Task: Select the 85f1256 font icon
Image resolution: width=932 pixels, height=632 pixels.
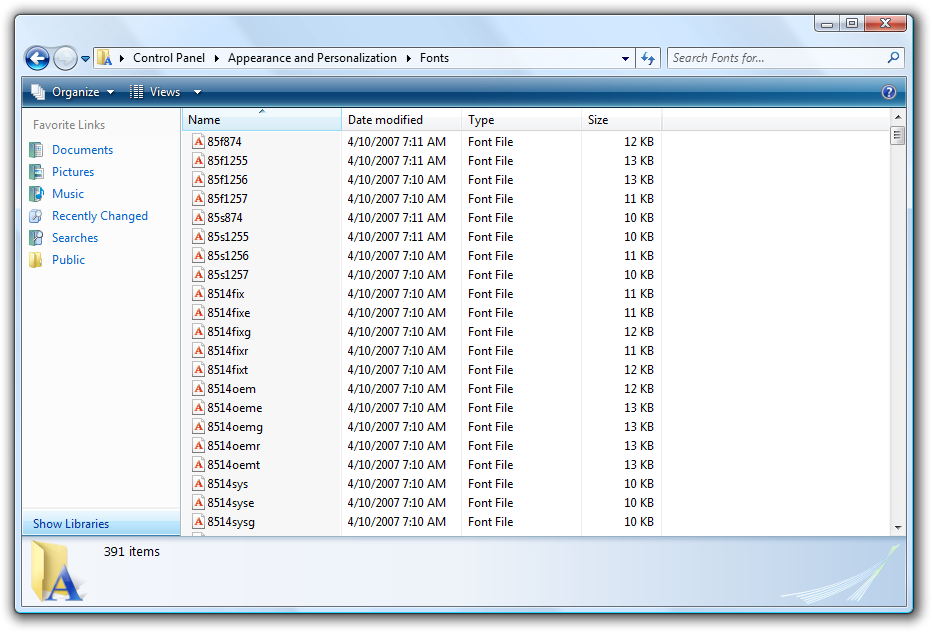Action: (x=199, y=180)
